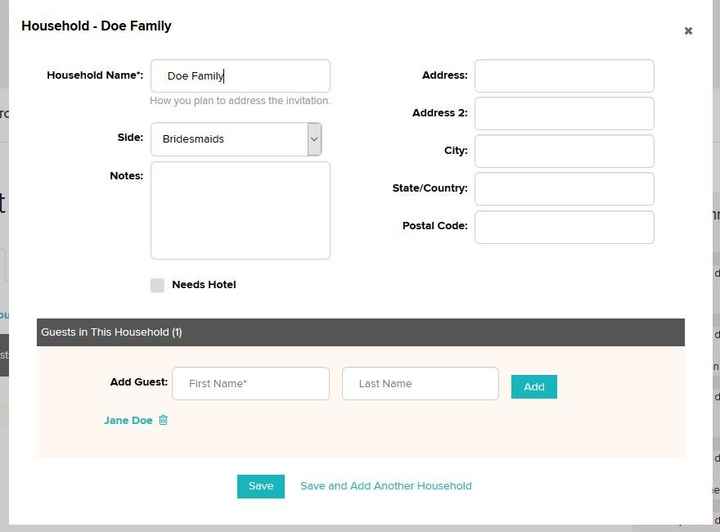Open the Jane Doe guest link
This screenshot has height=532, width=720.
(128, 420)
